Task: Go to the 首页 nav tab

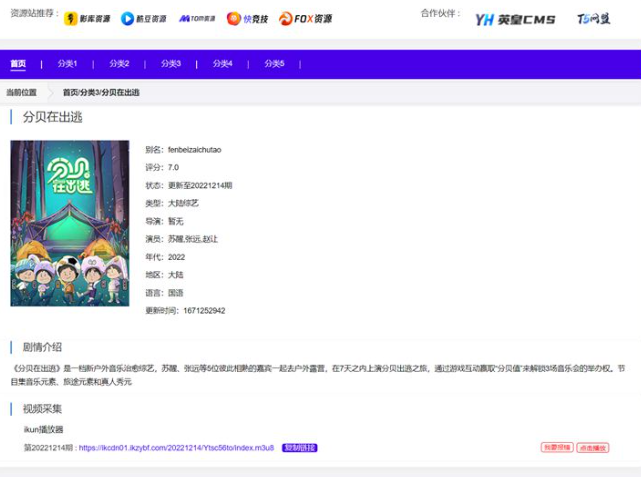Action: (x=18, y=64)
